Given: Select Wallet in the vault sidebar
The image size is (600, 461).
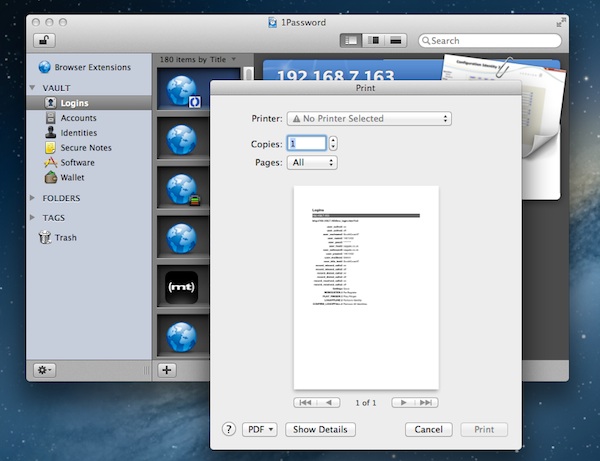Looking at the screenshot, I should point(64,178).
